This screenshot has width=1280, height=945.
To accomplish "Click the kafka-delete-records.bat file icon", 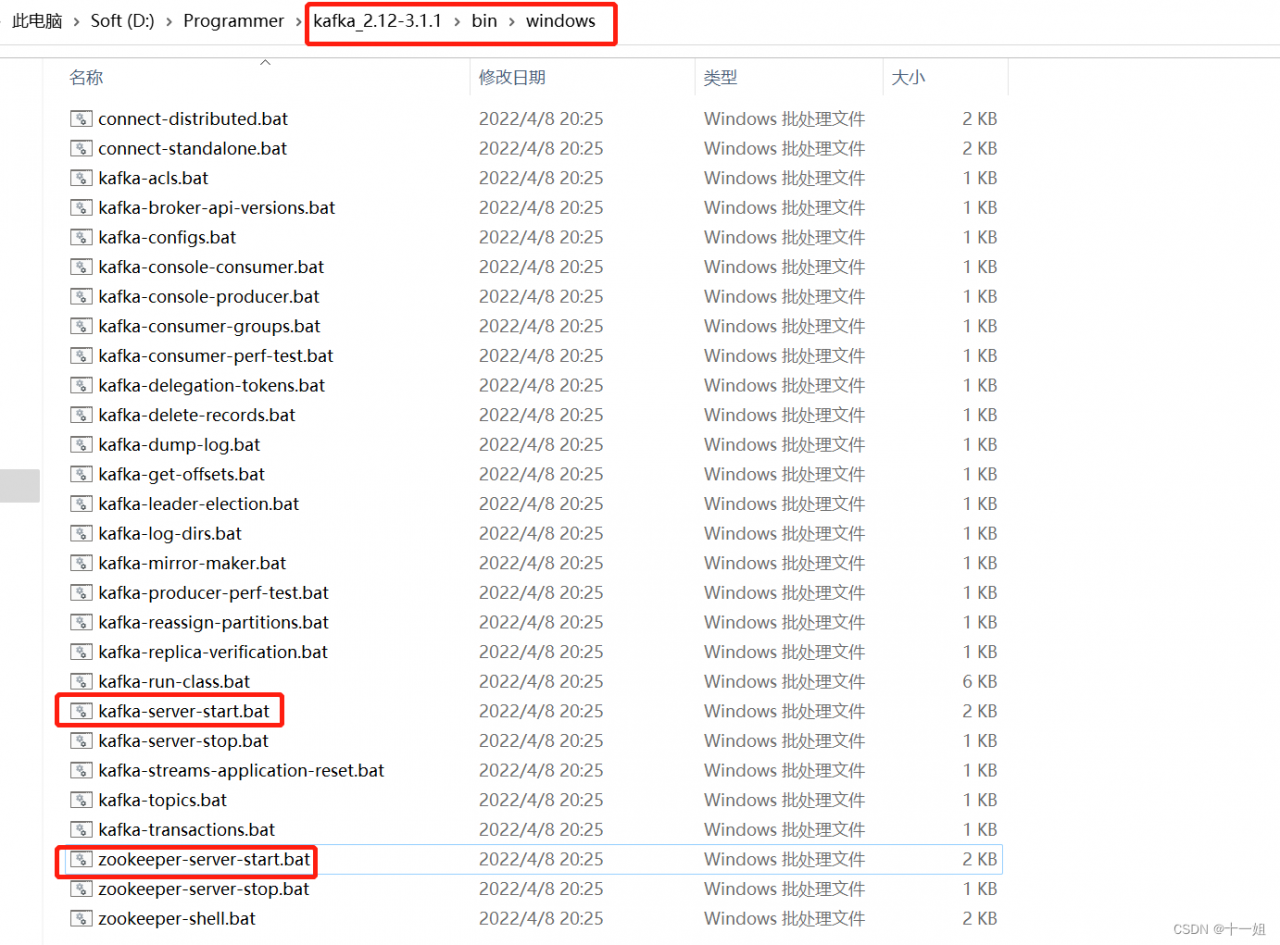I will point(81,415).
